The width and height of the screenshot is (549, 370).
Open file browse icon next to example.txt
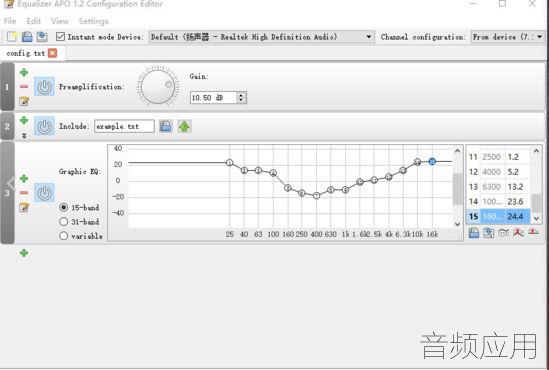(166, 126)
